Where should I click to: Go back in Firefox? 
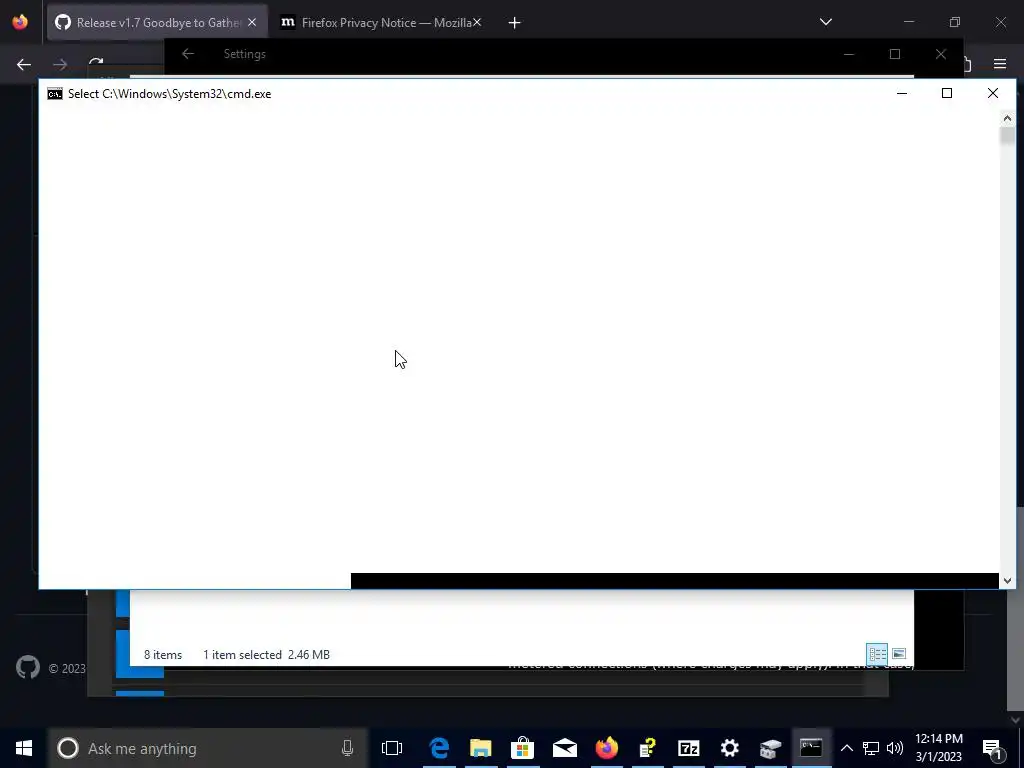pos(24,64)
